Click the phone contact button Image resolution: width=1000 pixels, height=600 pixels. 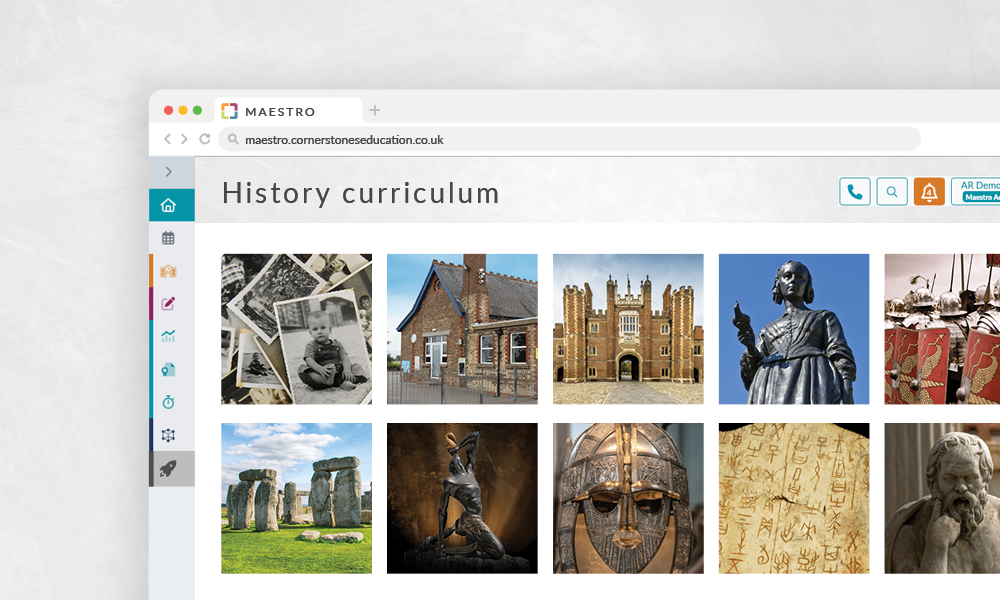[855, 191]
